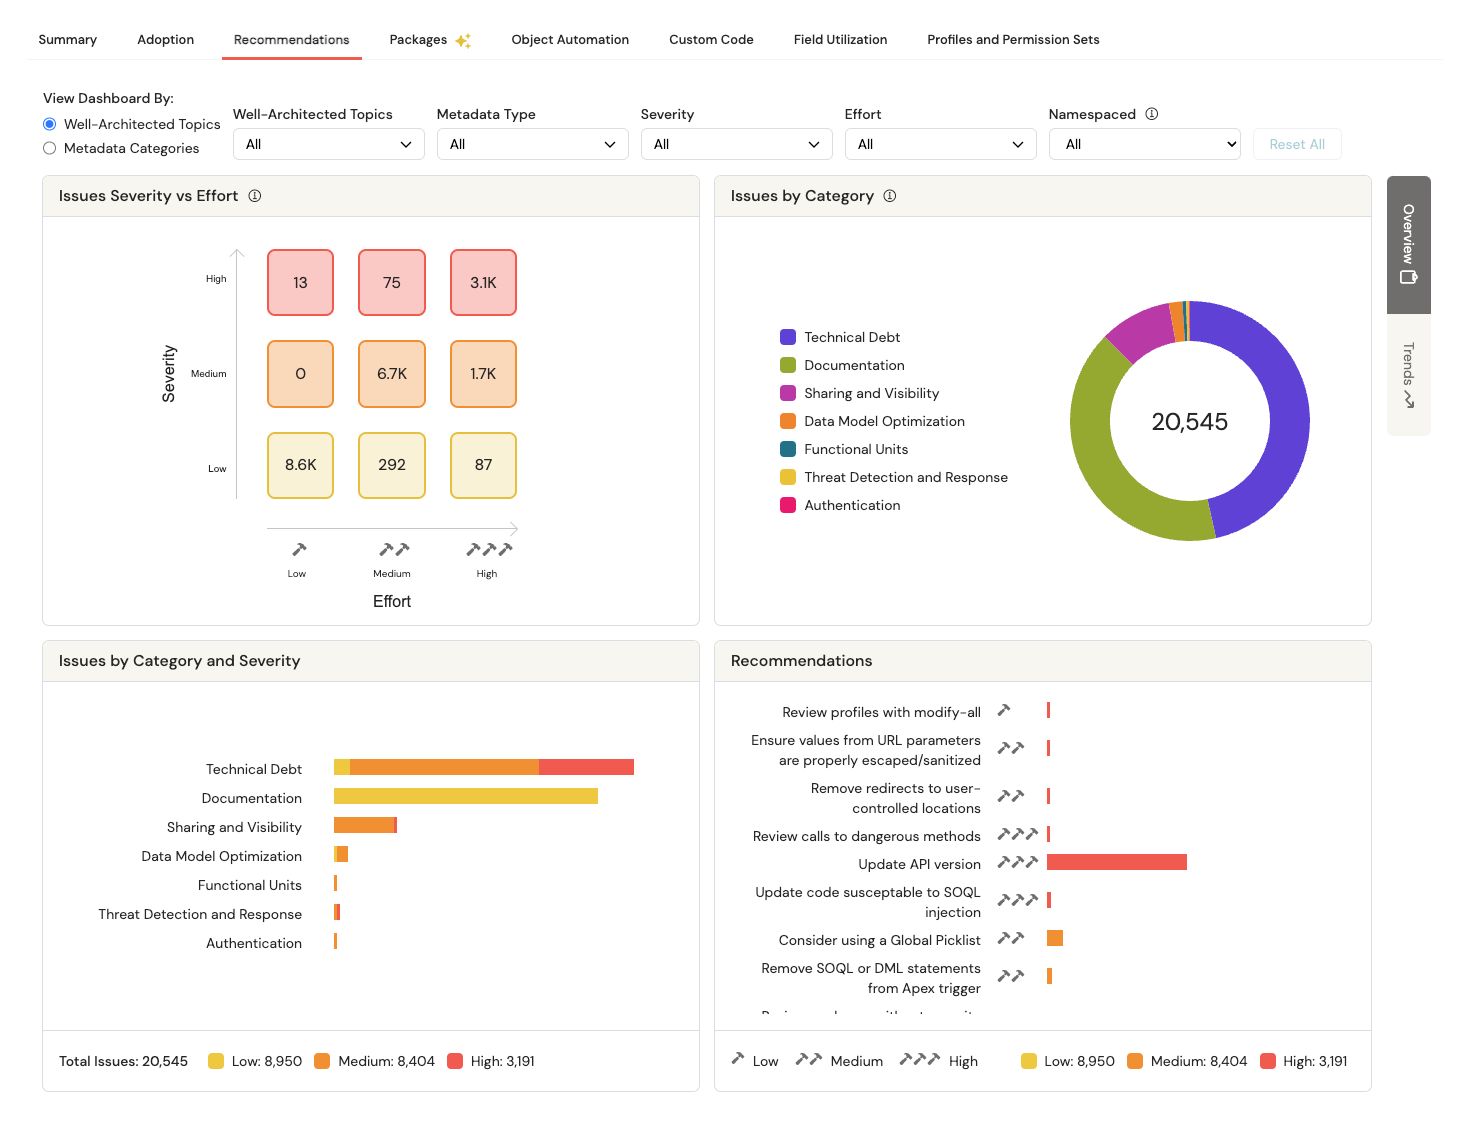This screenshot has width=1461, height=1132.
Task: Click info icon beside Issues Severity vs Effort
Action: click(x=255, y=196)
